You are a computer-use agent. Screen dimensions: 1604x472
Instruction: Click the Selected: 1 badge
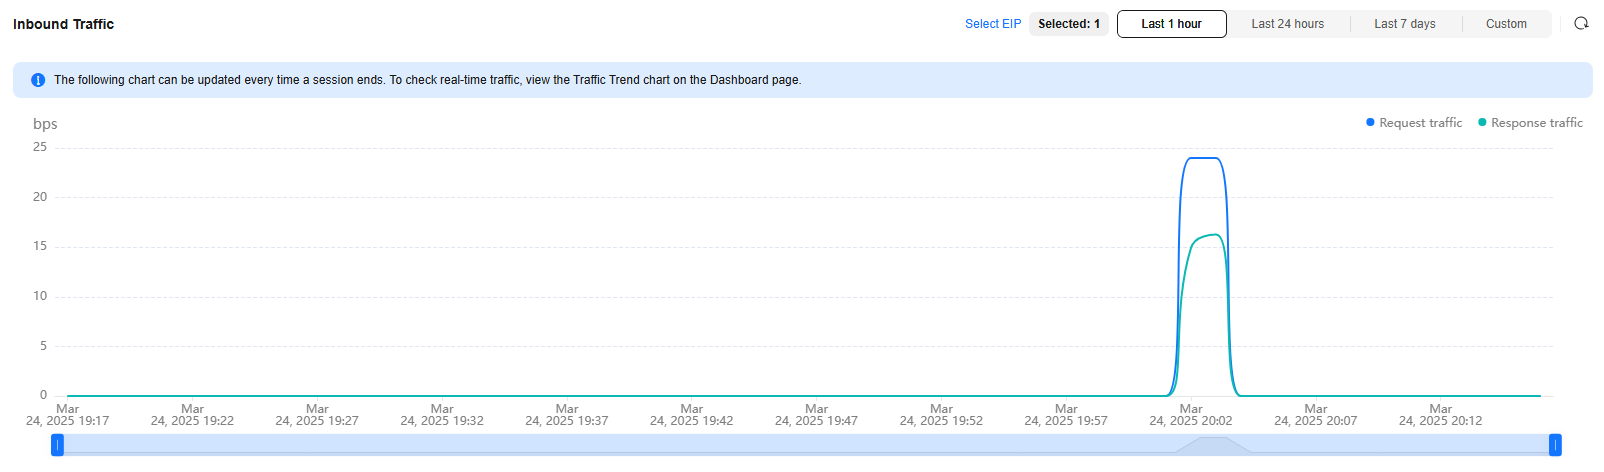point(1069,24)
